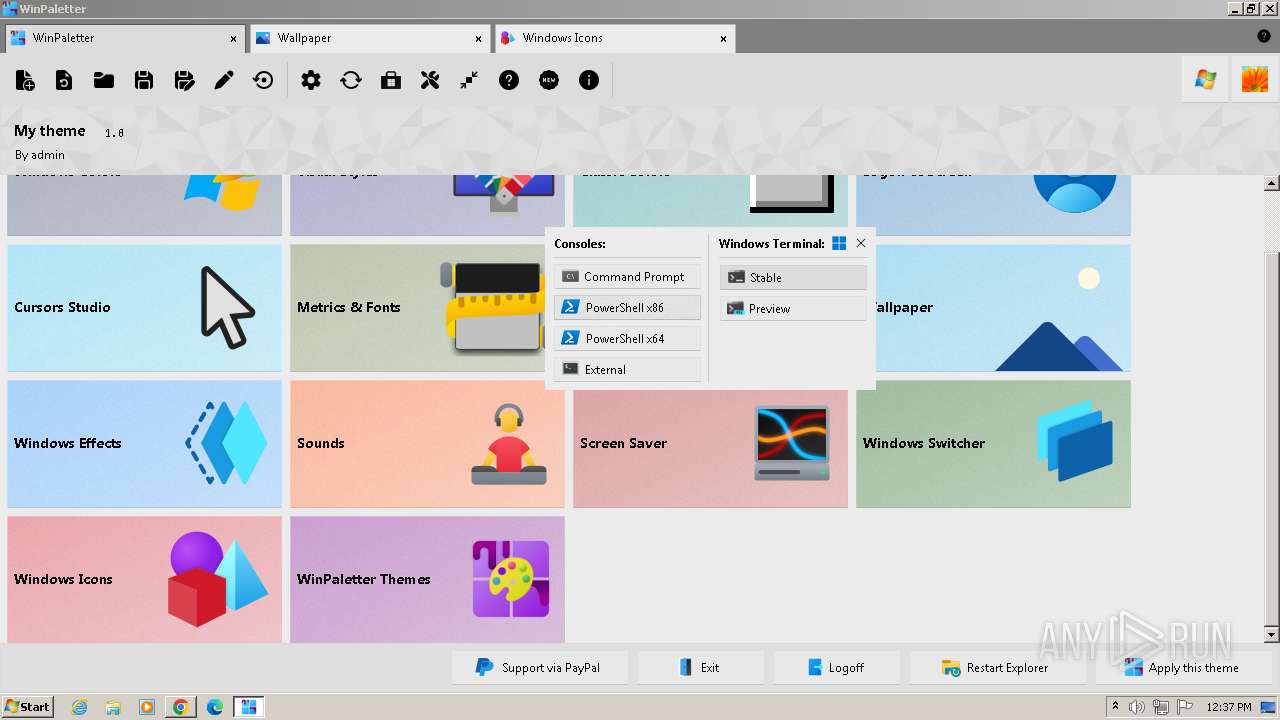Click the reset/restore circular icon
This screenshot has height=720, width=1280.
pos(264,80)
